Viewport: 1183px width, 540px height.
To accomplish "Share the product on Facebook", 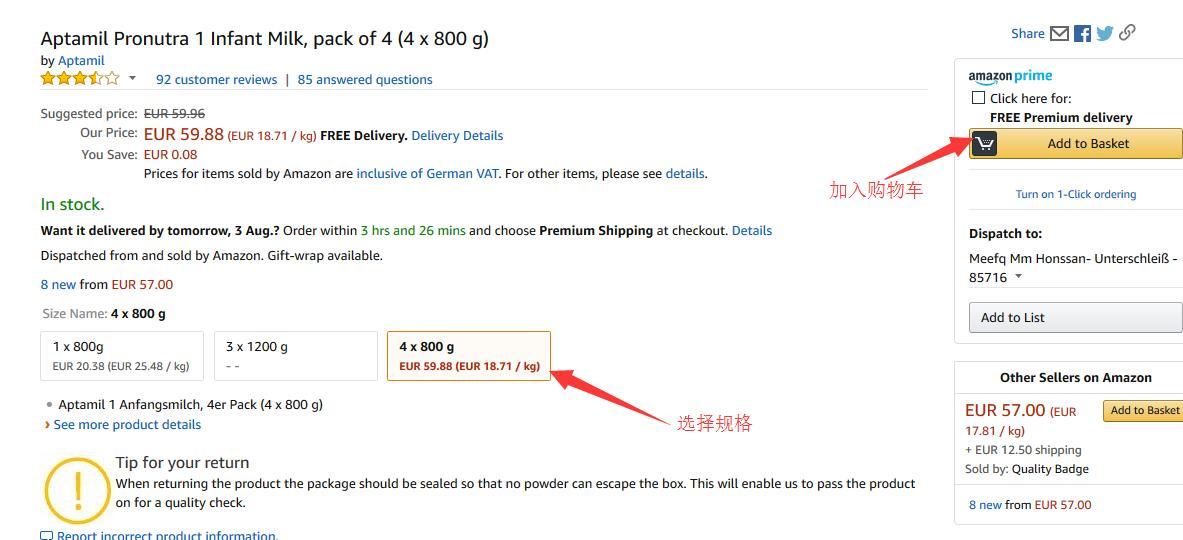I will pos(1083,33).
